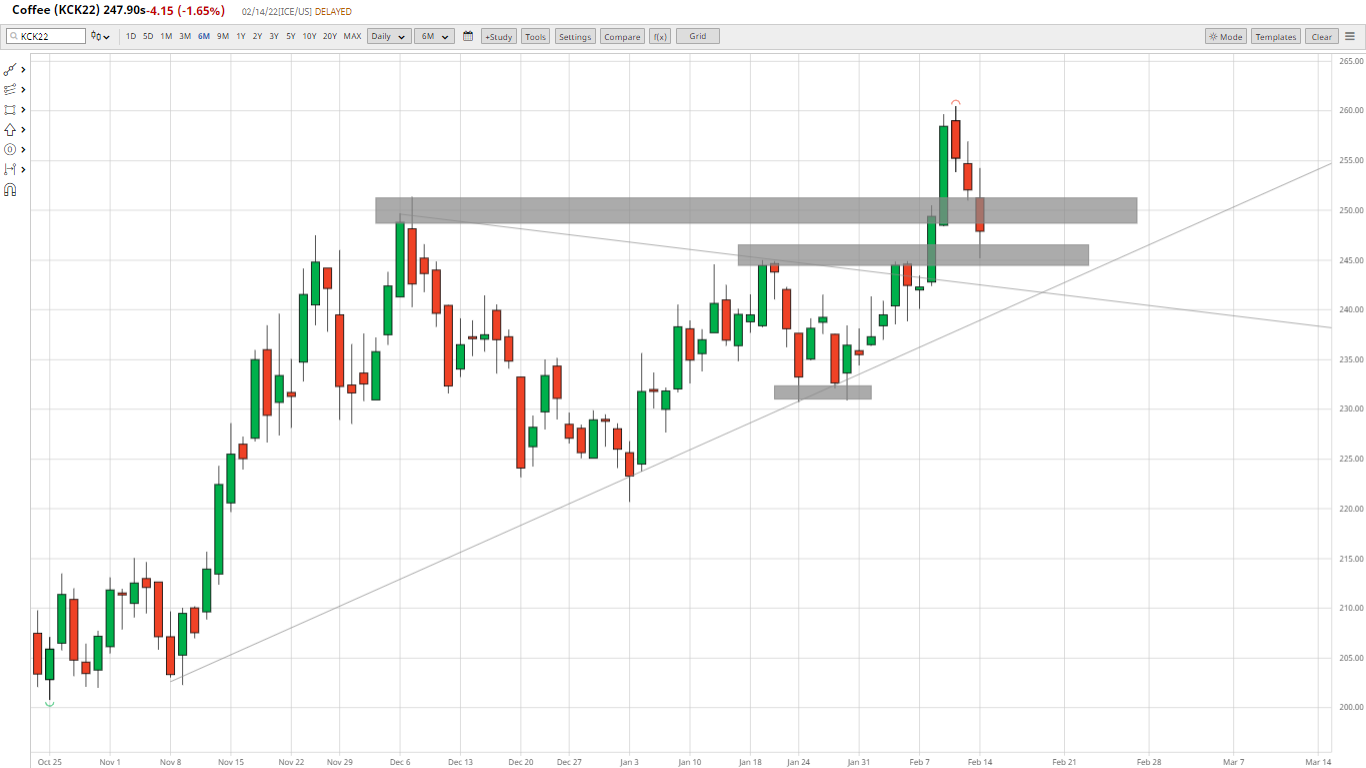Switch to the 10Y time range

[x=309, y=36]
